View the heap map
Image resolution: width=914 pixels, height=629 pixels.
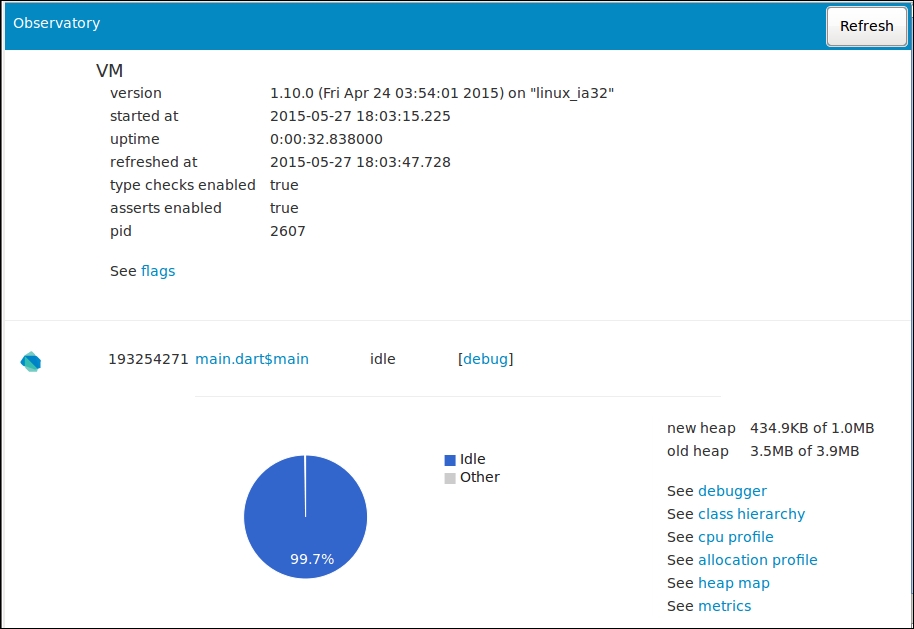[734, 582]
